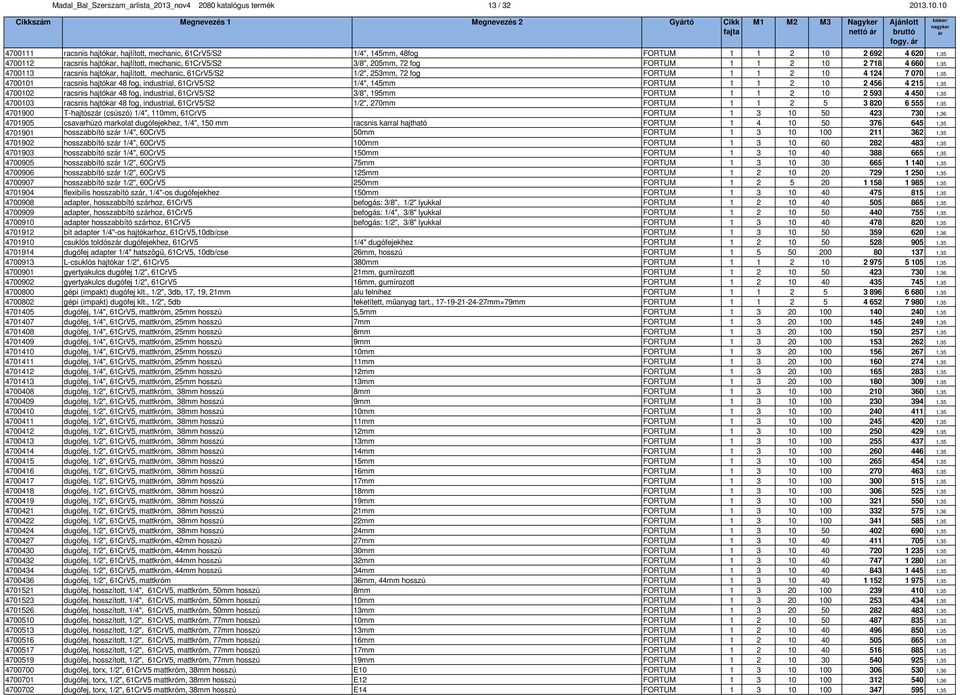This screenshot has width=960, height=695.
Task: Click the 'M1' column header
Action: click(758, 32)
